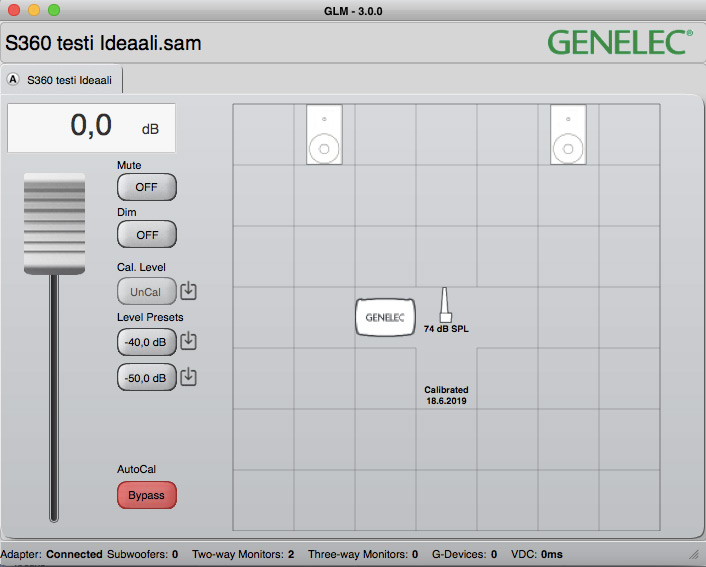Screen dimensions: 706x567
Task: Select the left monitor speaker icon
Action: tap(324, 134)
